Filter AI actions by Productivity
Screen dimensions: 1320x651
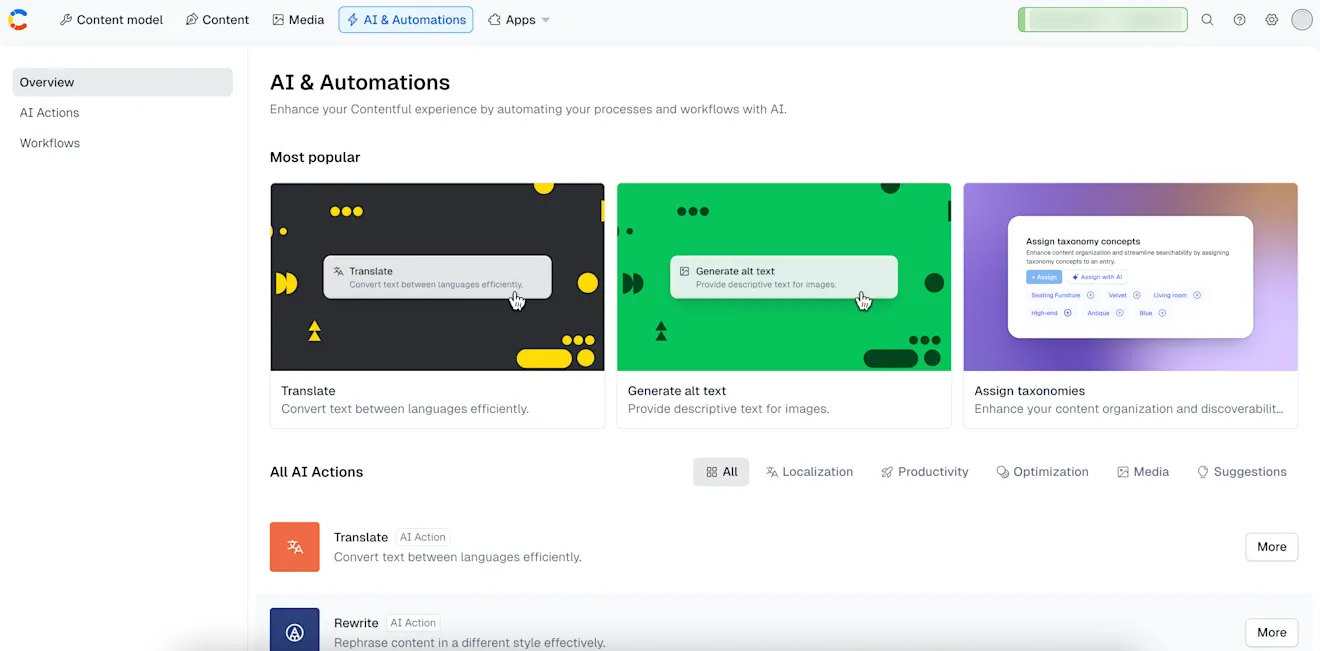coord(924,472)
